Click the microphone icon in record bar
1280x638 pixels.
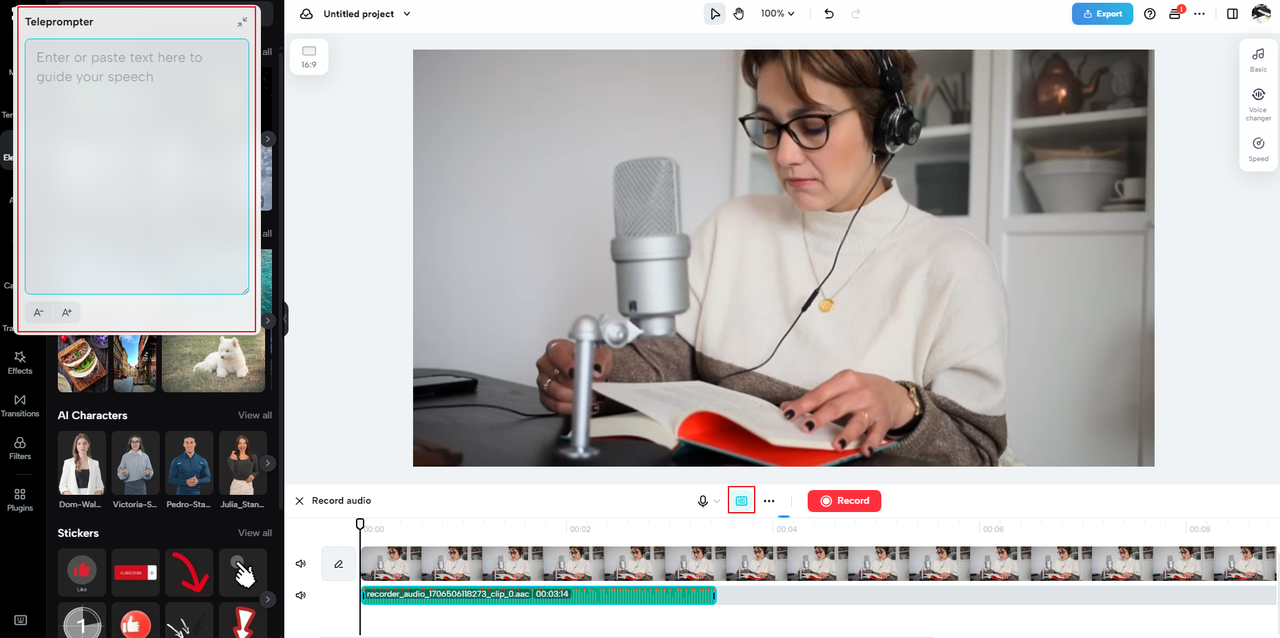point(703,501)
